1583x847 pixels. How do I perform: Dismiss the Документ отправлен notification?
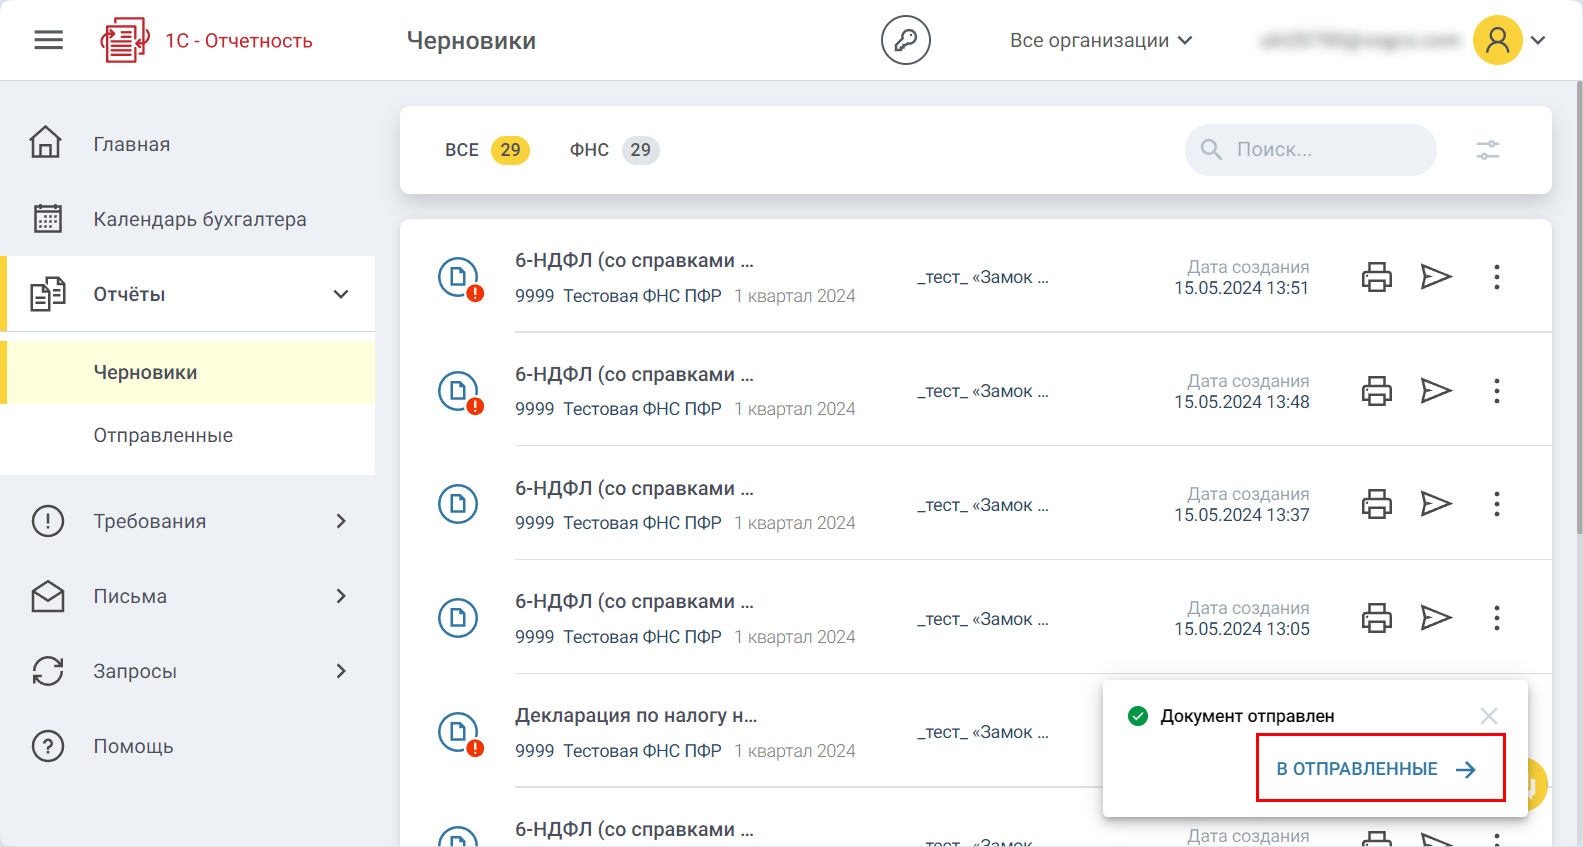click(1488, 716)
